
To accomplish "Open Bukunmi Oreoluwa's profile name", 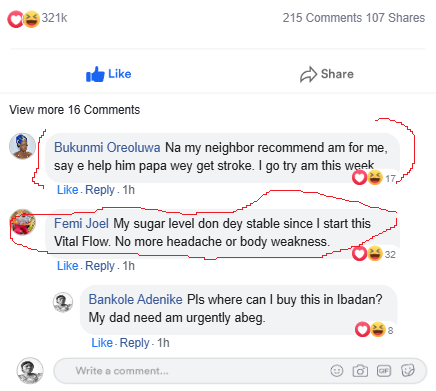I will [x=107, y=147].
